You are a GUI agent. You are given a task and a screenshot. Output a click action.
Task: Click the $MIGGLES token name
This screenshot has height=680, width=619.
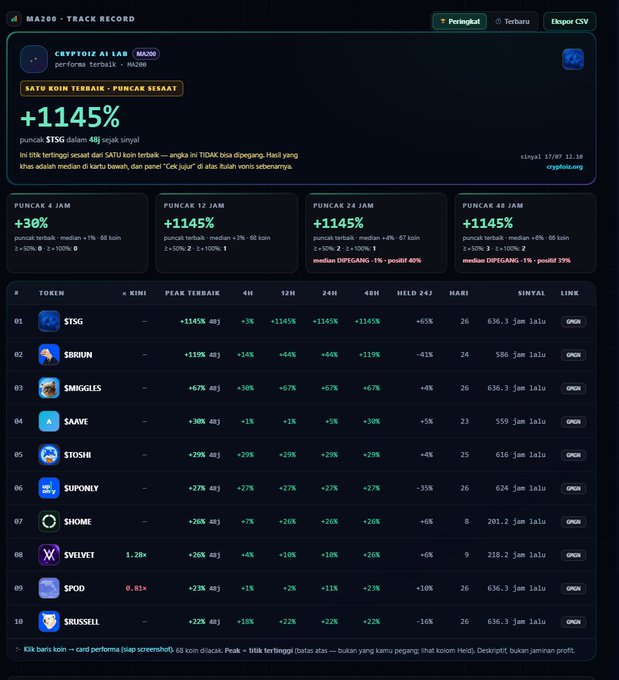(82, 388)
